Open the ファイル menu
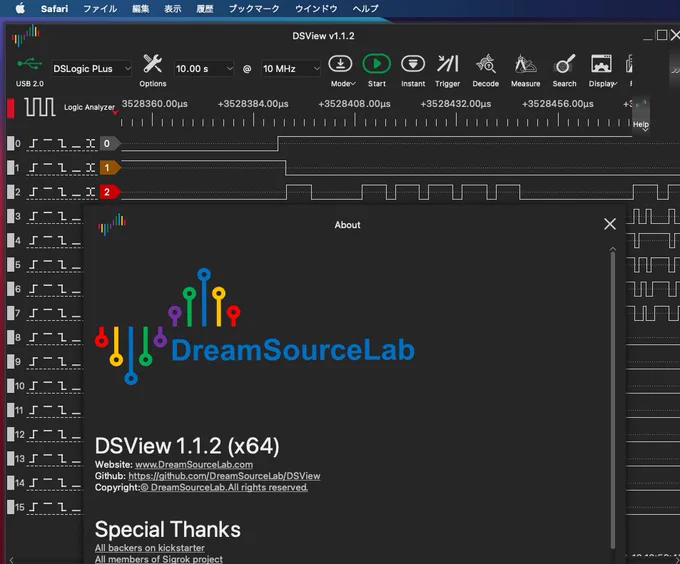 click(x=100, y=8)
